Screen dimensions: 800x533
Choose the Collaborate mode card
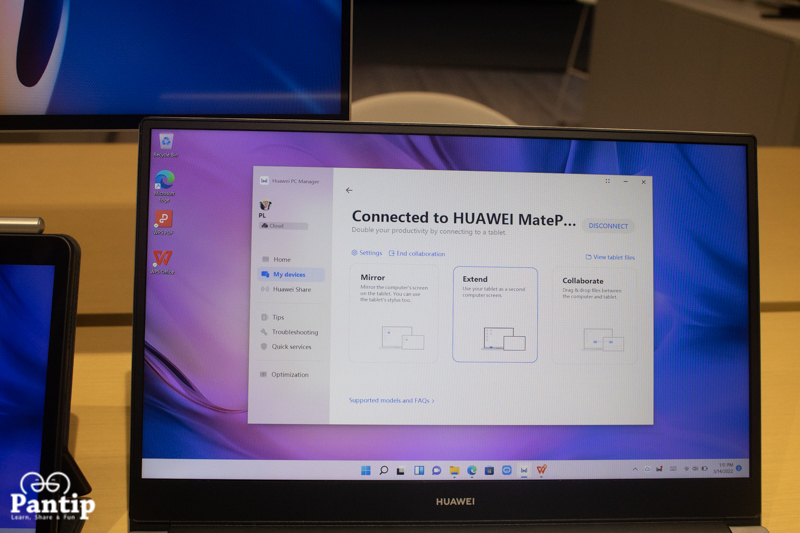[x=594, y=316]
